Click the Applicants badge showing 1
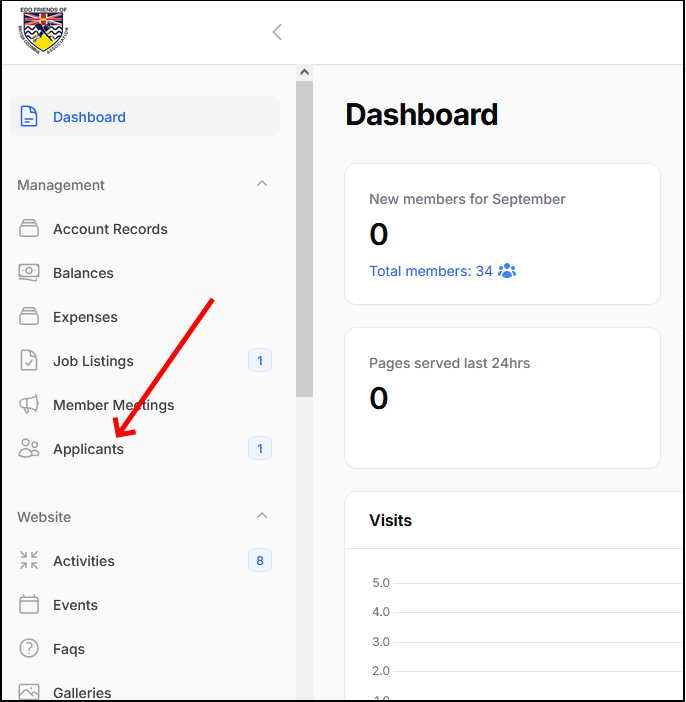686x702 pixels. (260, 449)
